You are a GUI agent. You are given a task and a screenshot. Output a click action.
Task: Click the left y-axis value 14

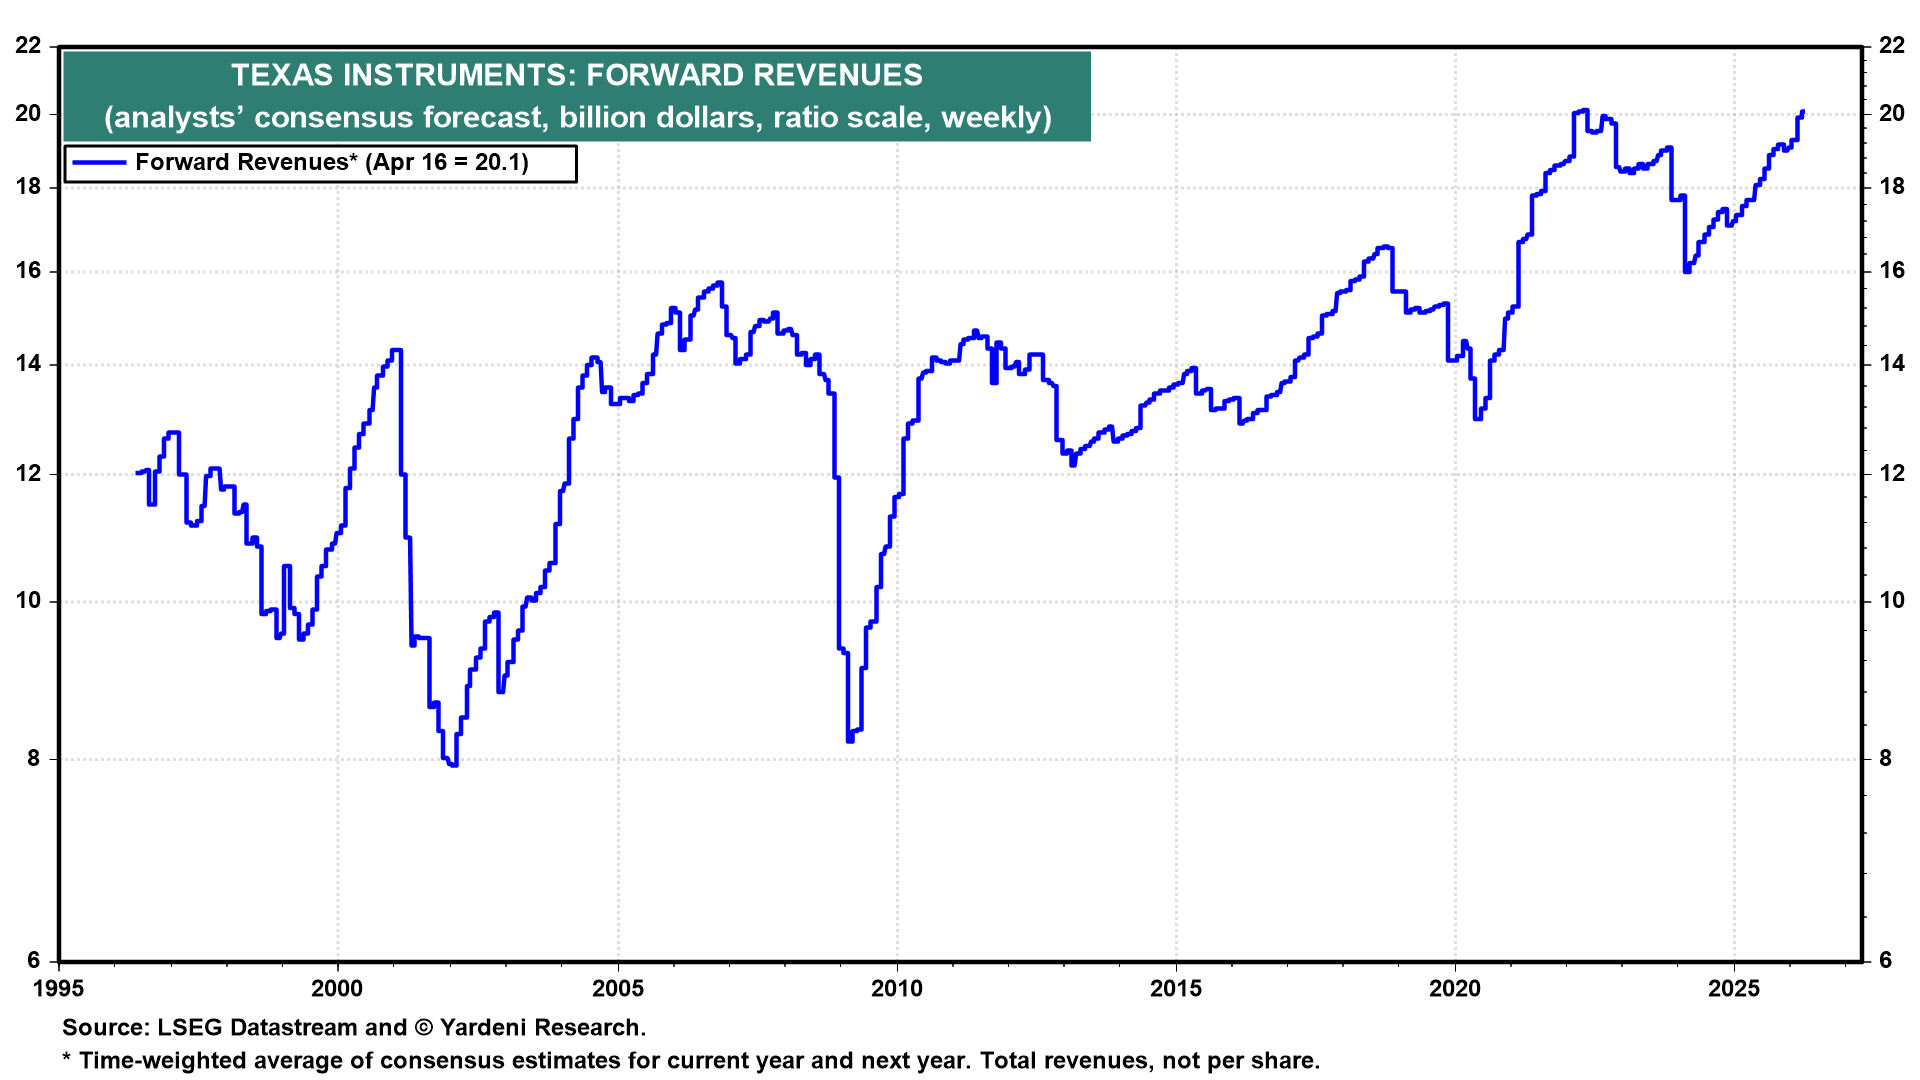[x=29, y=364]
